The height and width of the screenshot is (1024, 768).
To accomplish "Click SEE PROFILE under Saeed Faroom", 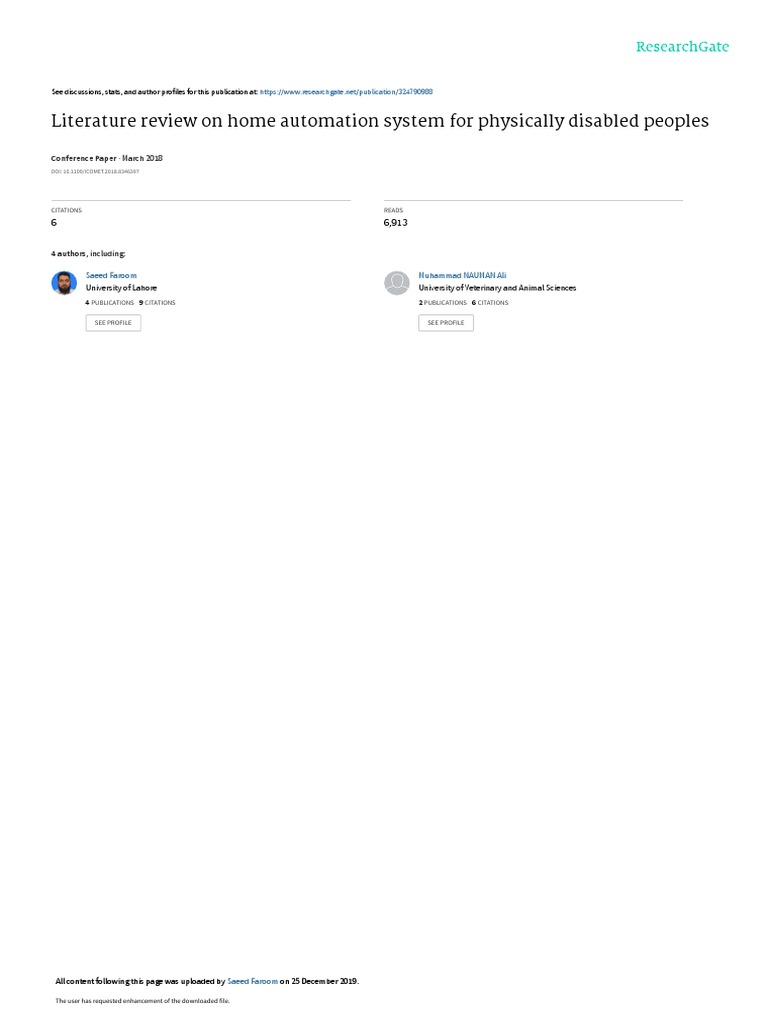I will pos(113,323).
